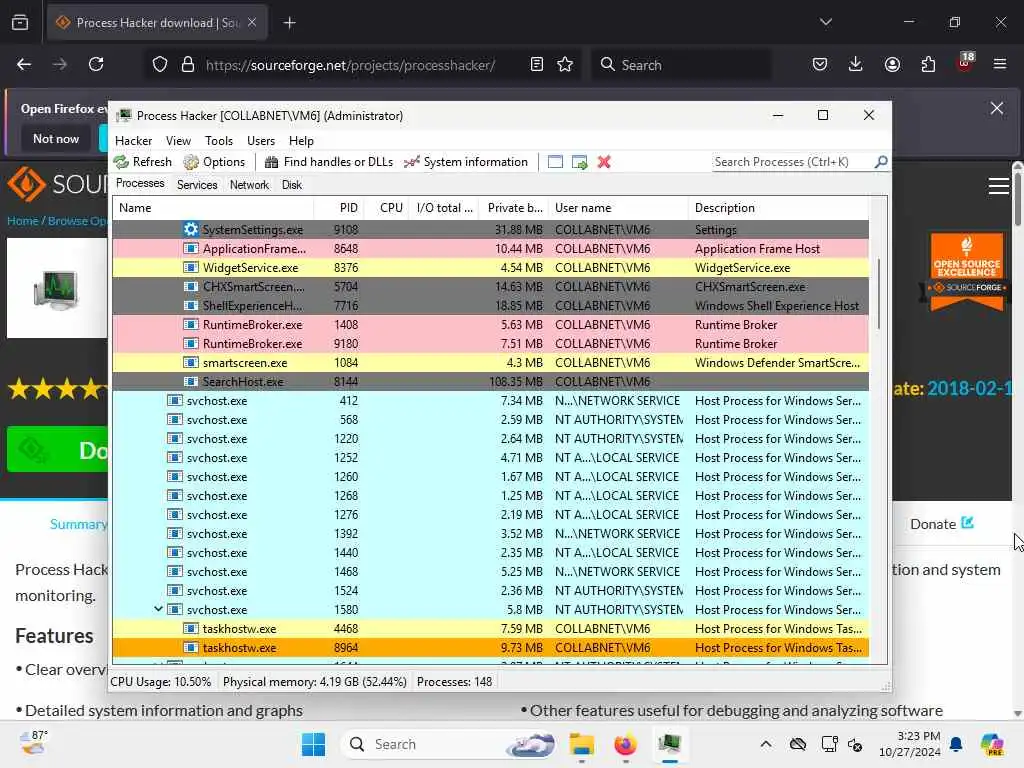Bookmark the page with the star icon
This screenshot has height=768, width=1024.
tap(565, 64)
